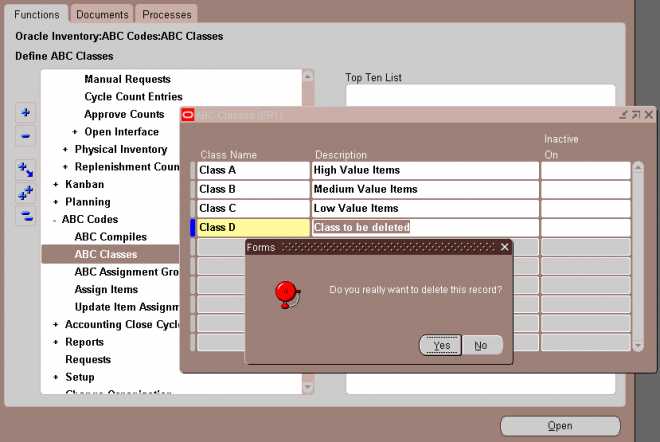This screenshot has height=442, width=660.
Task: Cancel deletion with No button
Action: [x=482, y=345]
